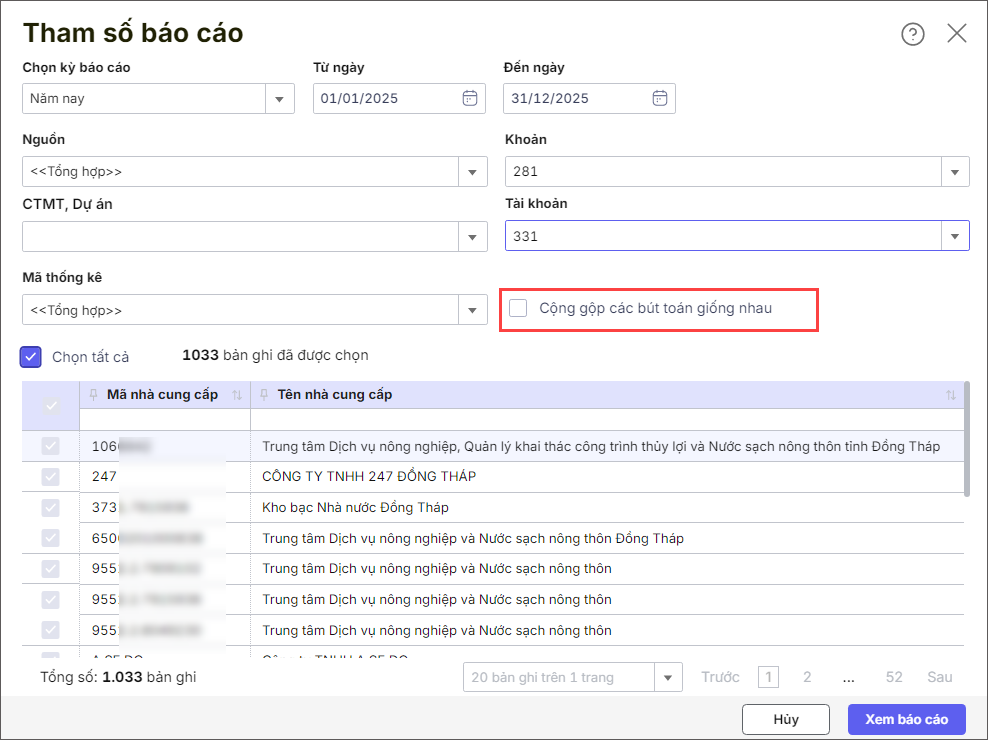Enable Cộng gộp các bút toán giống nhau
This screenshot has width=988, height=740.
[518, 308]
